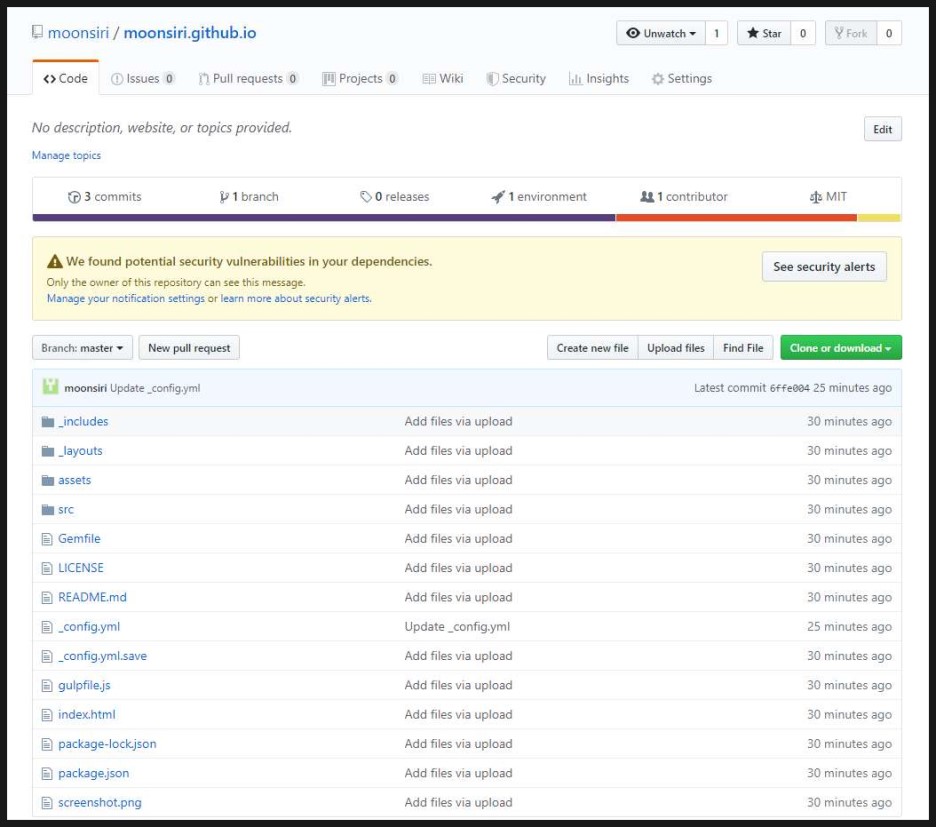936x827 pixels.
Task: Click the _config.yml.save file icon
Action: 47,656
